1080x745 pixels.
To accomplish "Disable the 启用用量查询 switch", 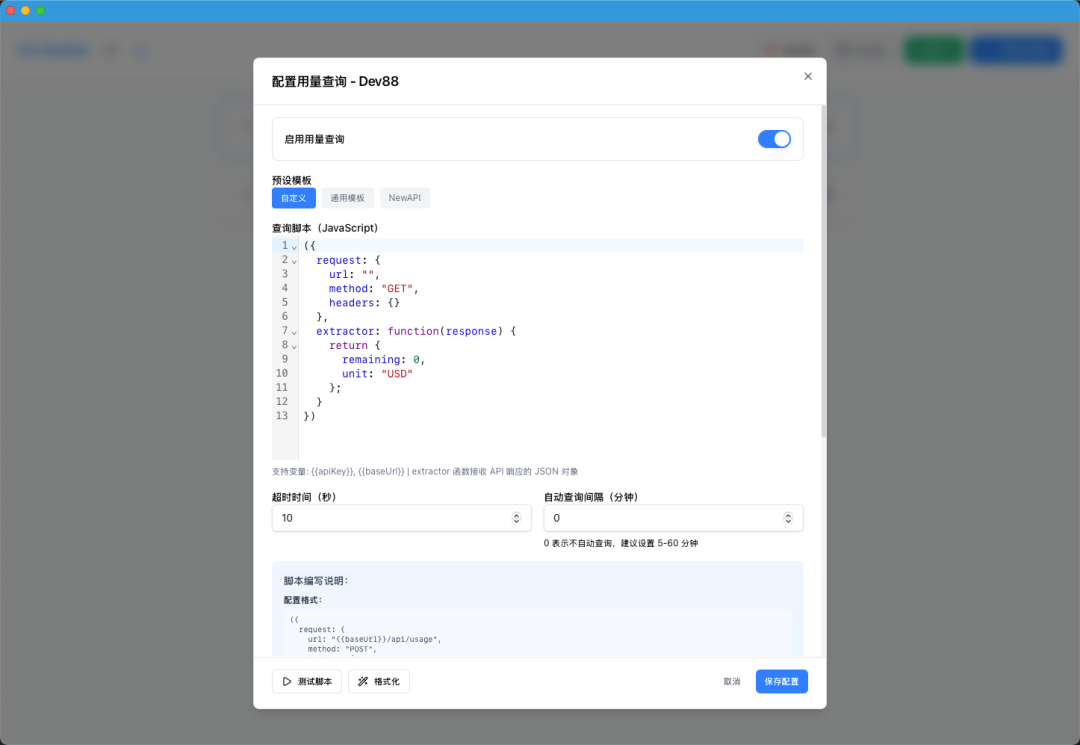I will pyautogui.click(x=775, y=139).
